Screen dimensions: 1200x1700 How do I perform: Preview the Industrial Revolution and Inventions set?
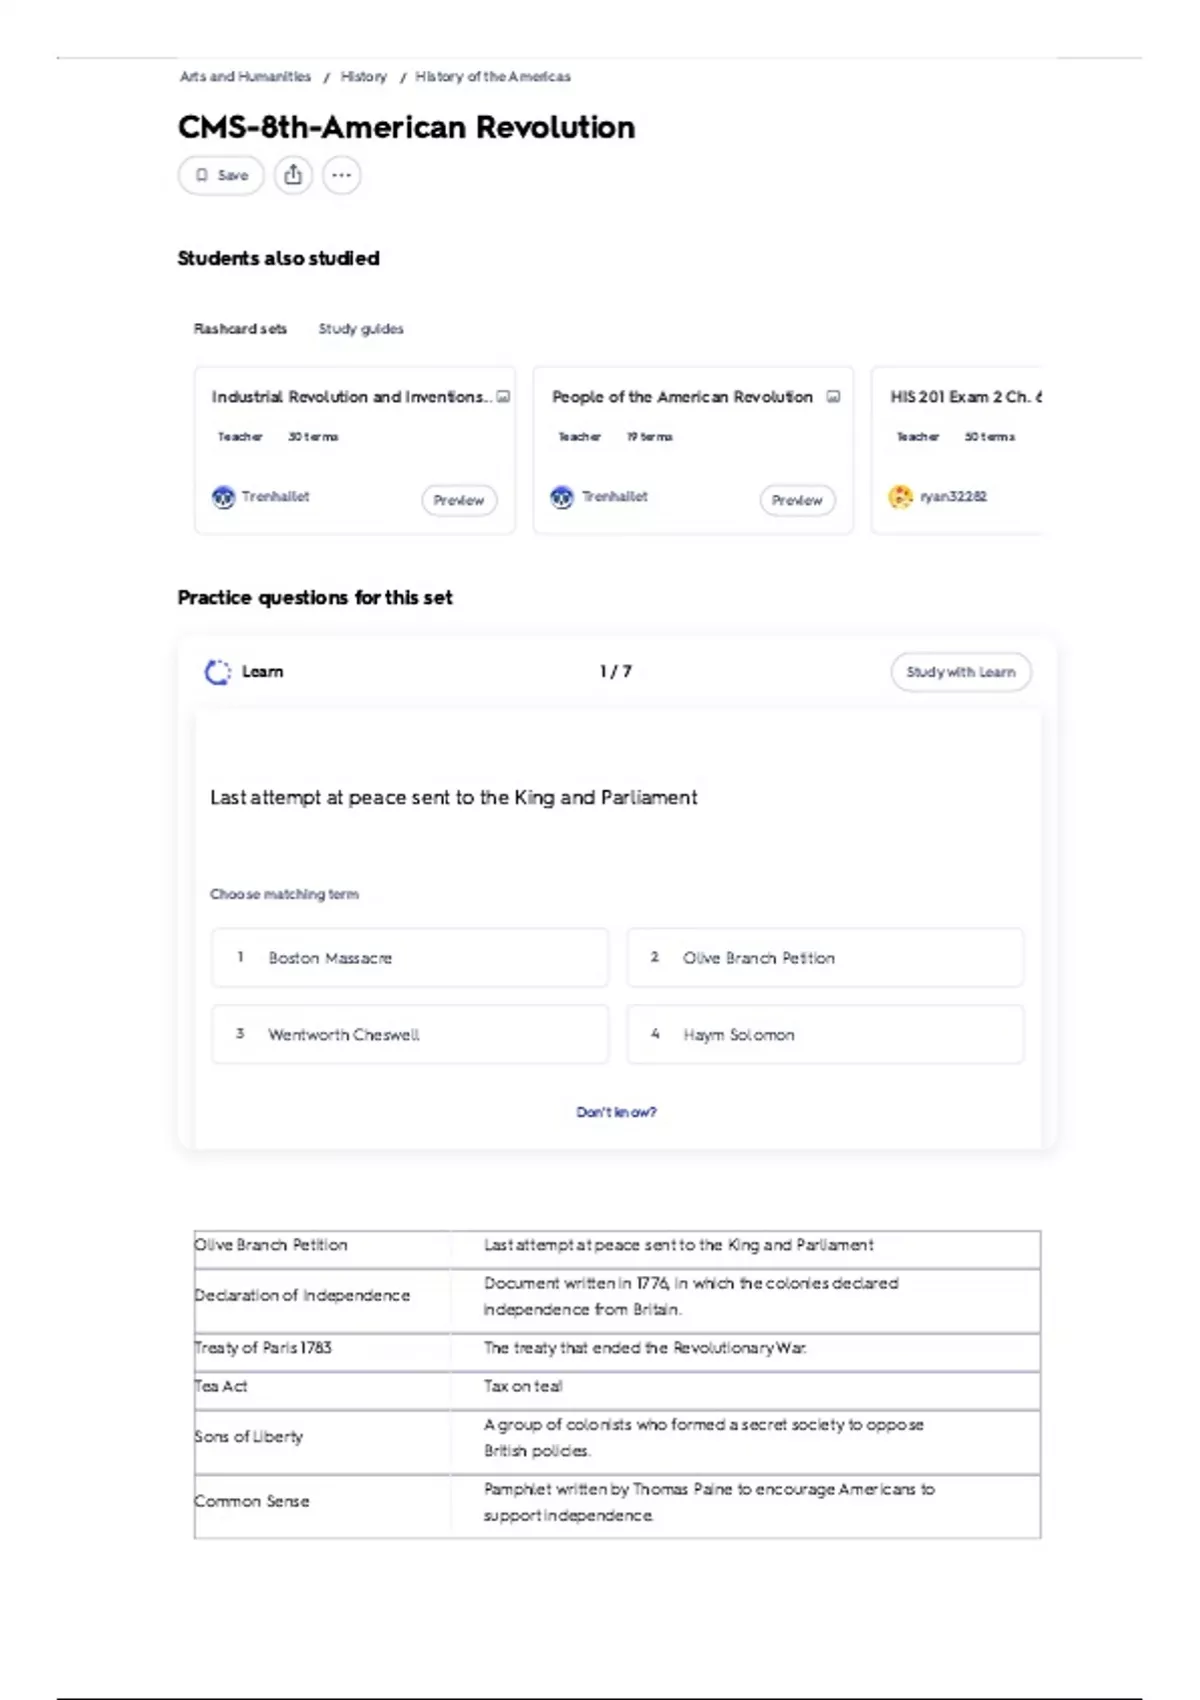click(459, 500)
